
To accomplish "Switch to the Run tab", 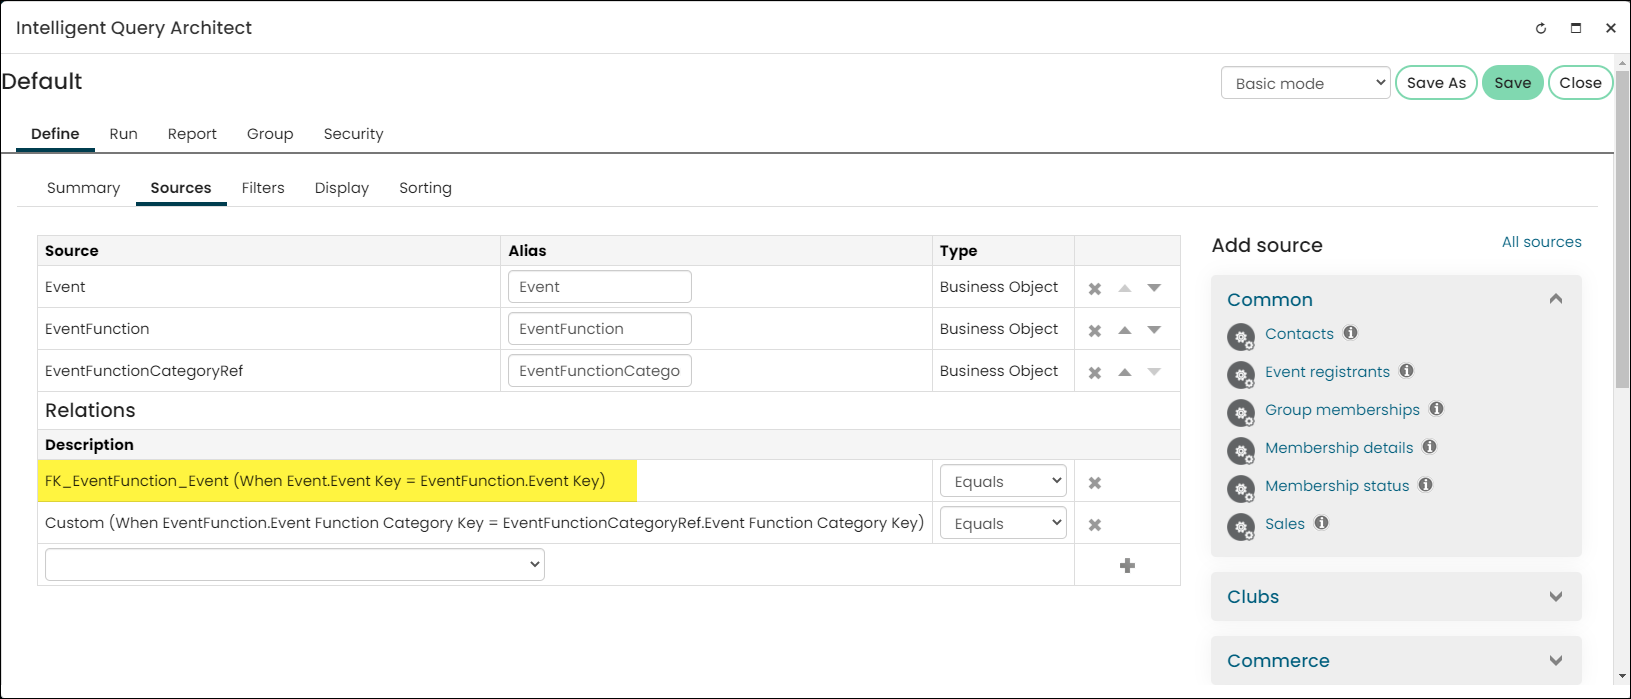I will pyautogui.click(x=124, y=134).
